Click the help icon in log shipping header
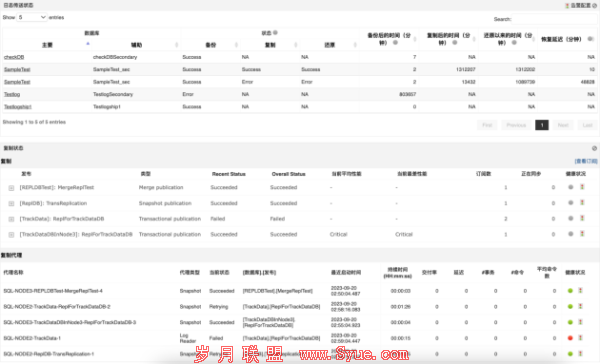The height and width of the screenshot is (364, 600). (595, 5)
